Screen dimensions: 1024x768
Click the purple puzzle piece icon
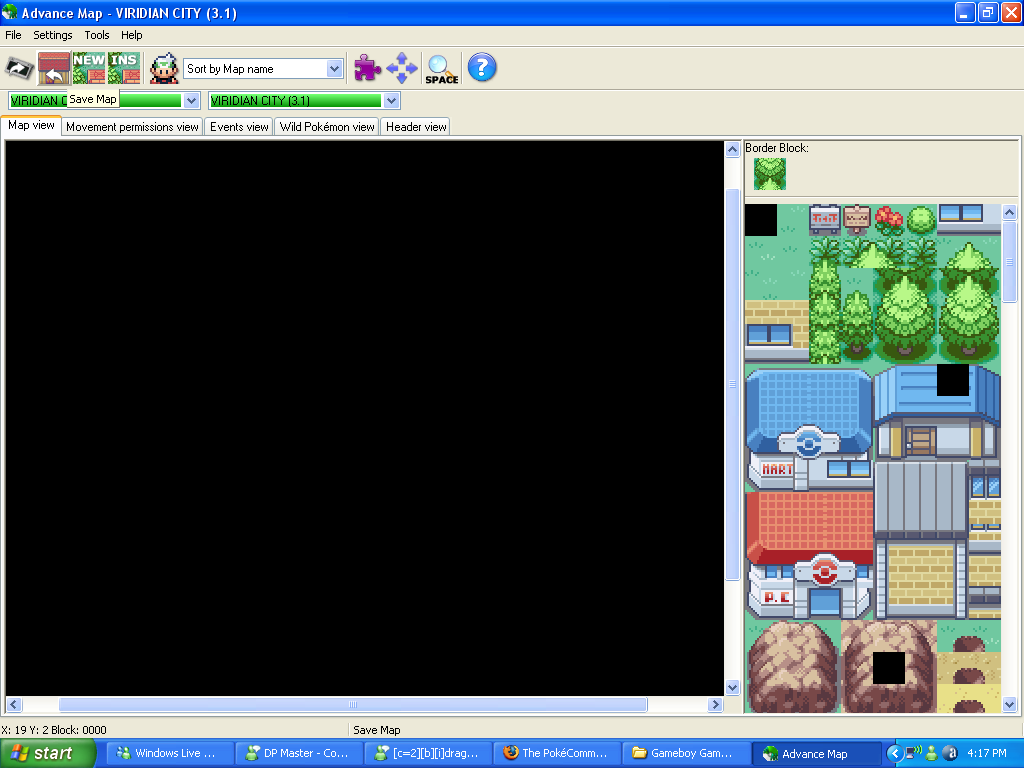tap(367, 68)
